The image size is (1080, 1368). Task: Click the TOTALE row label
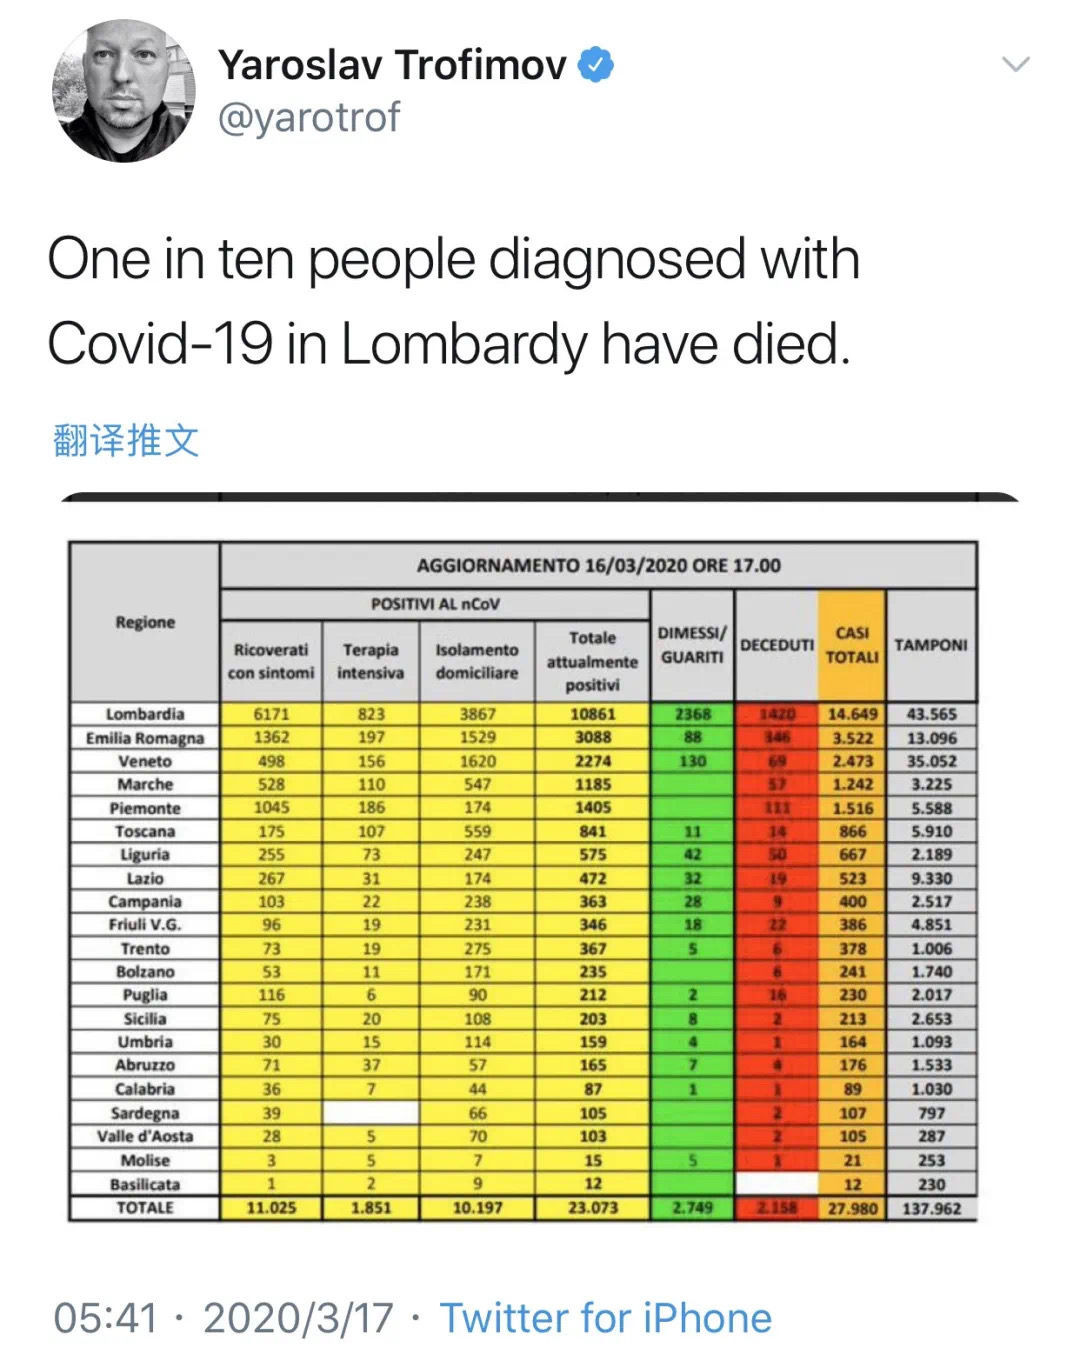145,1208
